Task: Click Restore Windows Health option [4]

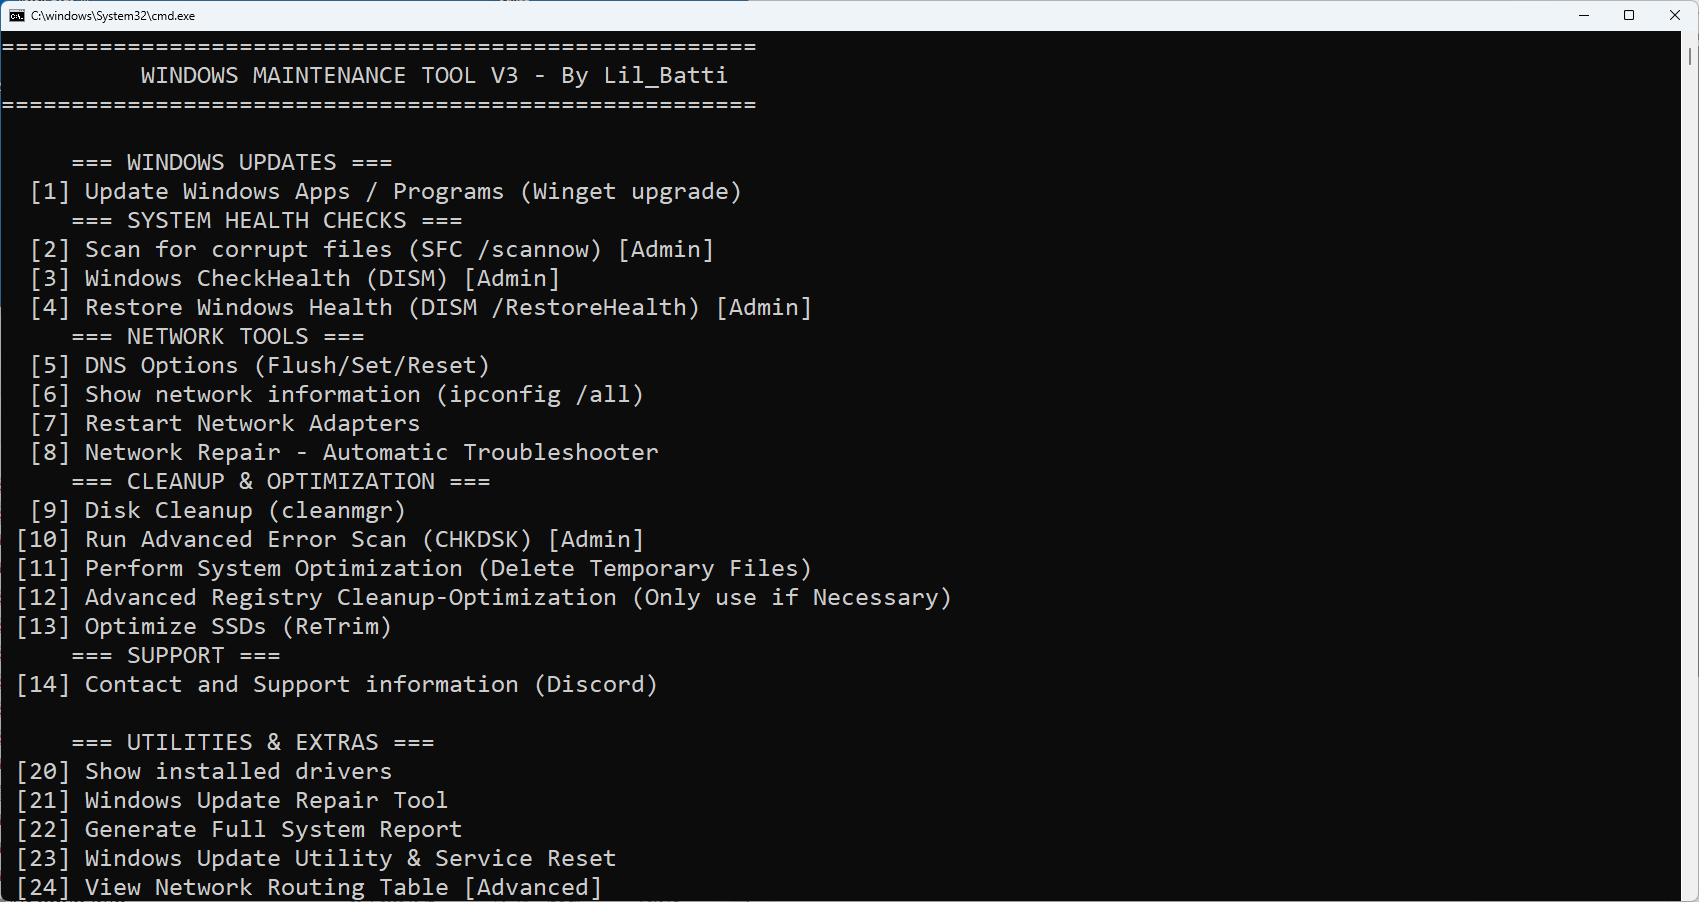Action: click(x=421, y=308)
